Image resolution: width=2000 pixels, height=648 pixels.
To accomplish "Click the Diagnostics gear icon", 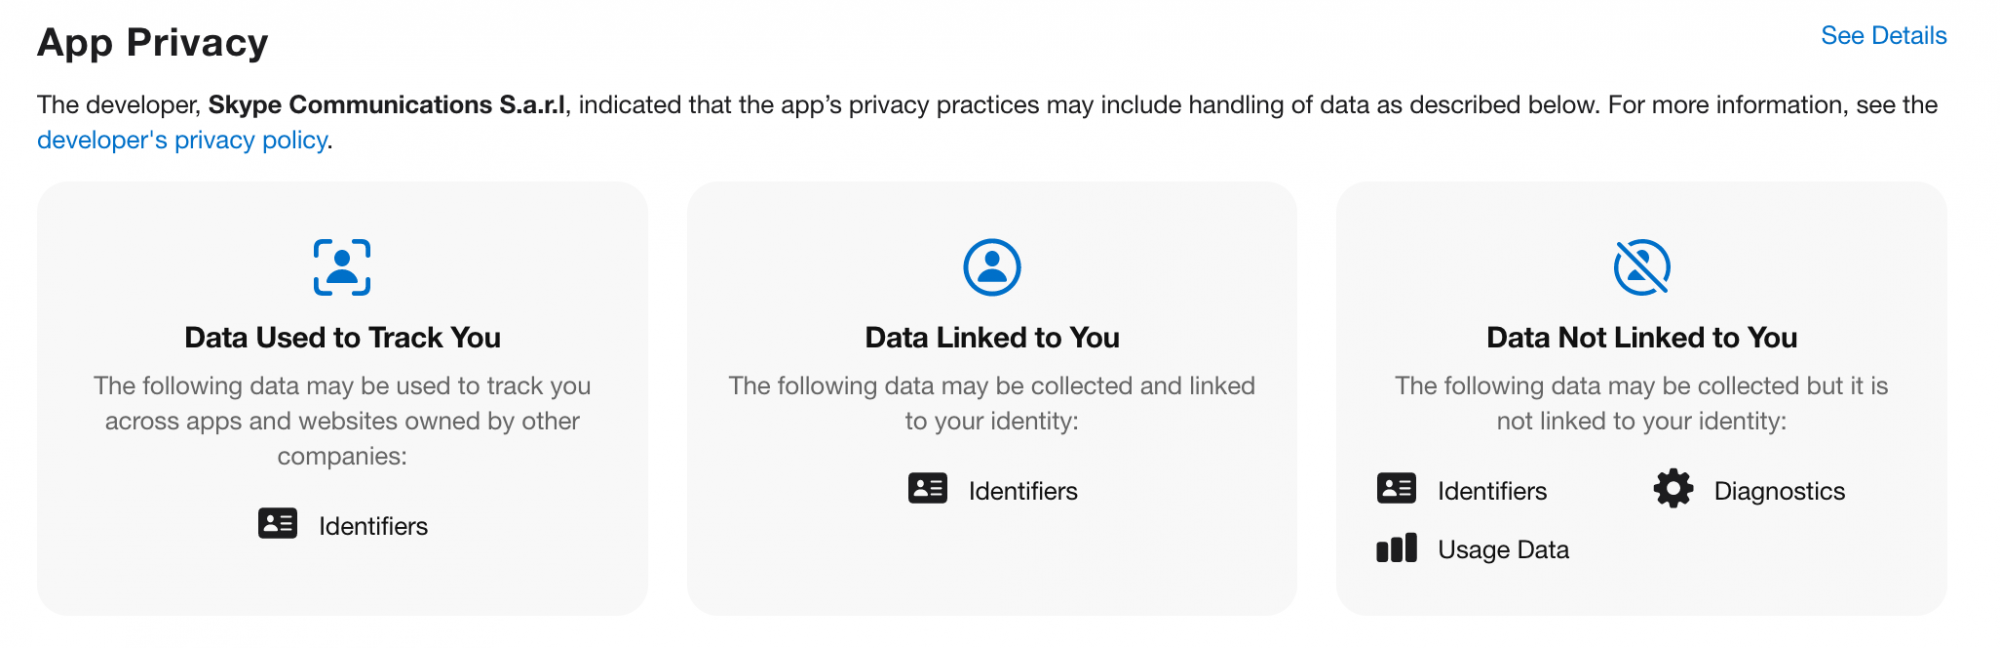I will pyautogui.click(x=1673, y=488).
